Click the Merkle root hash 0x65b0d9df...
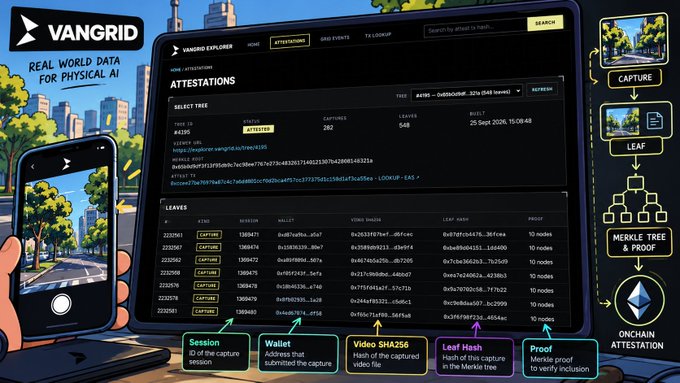This screenshot has height=383, width=680. (272, 164)
